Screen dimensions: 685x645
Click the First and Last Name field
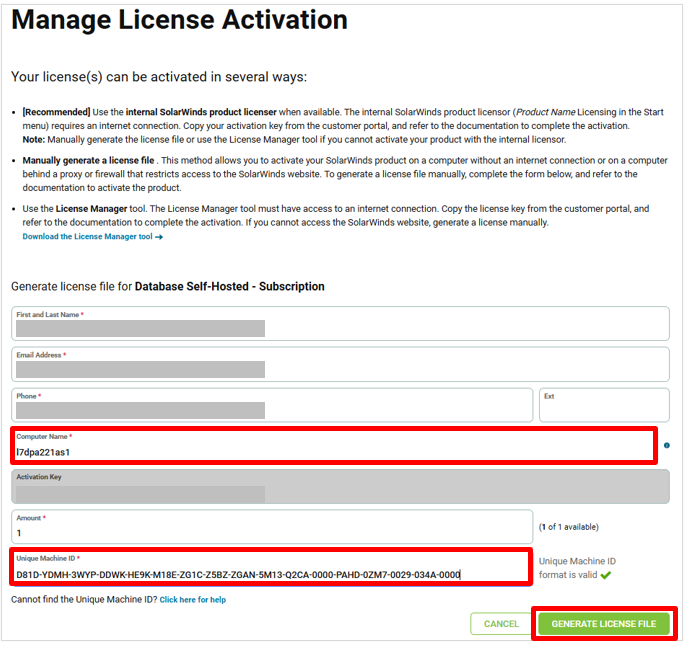coord(340,323)
